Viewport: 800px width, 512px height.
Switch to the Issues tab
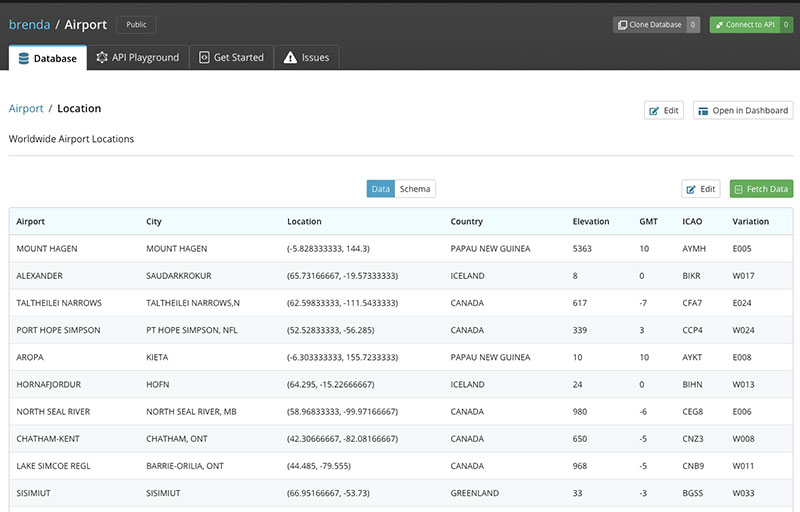pos(306,57)
